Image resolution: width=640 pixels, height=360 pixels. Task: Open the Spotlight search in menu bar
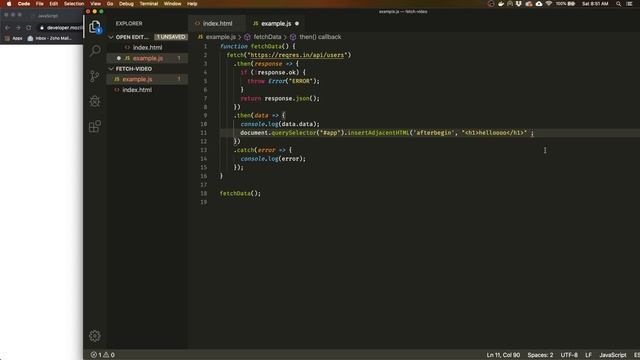(618, 4)
